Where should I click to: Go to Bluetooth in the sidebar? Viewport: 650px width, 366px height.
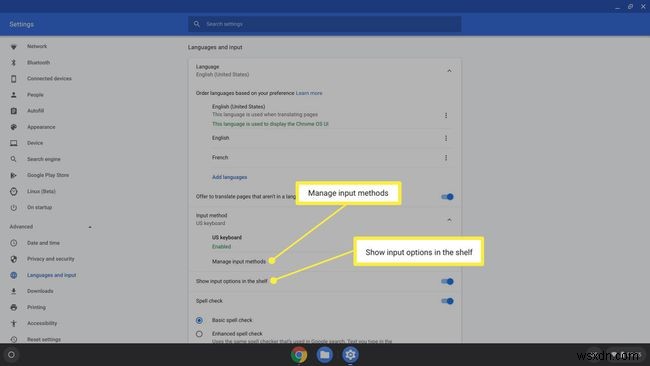click(39, 63)
